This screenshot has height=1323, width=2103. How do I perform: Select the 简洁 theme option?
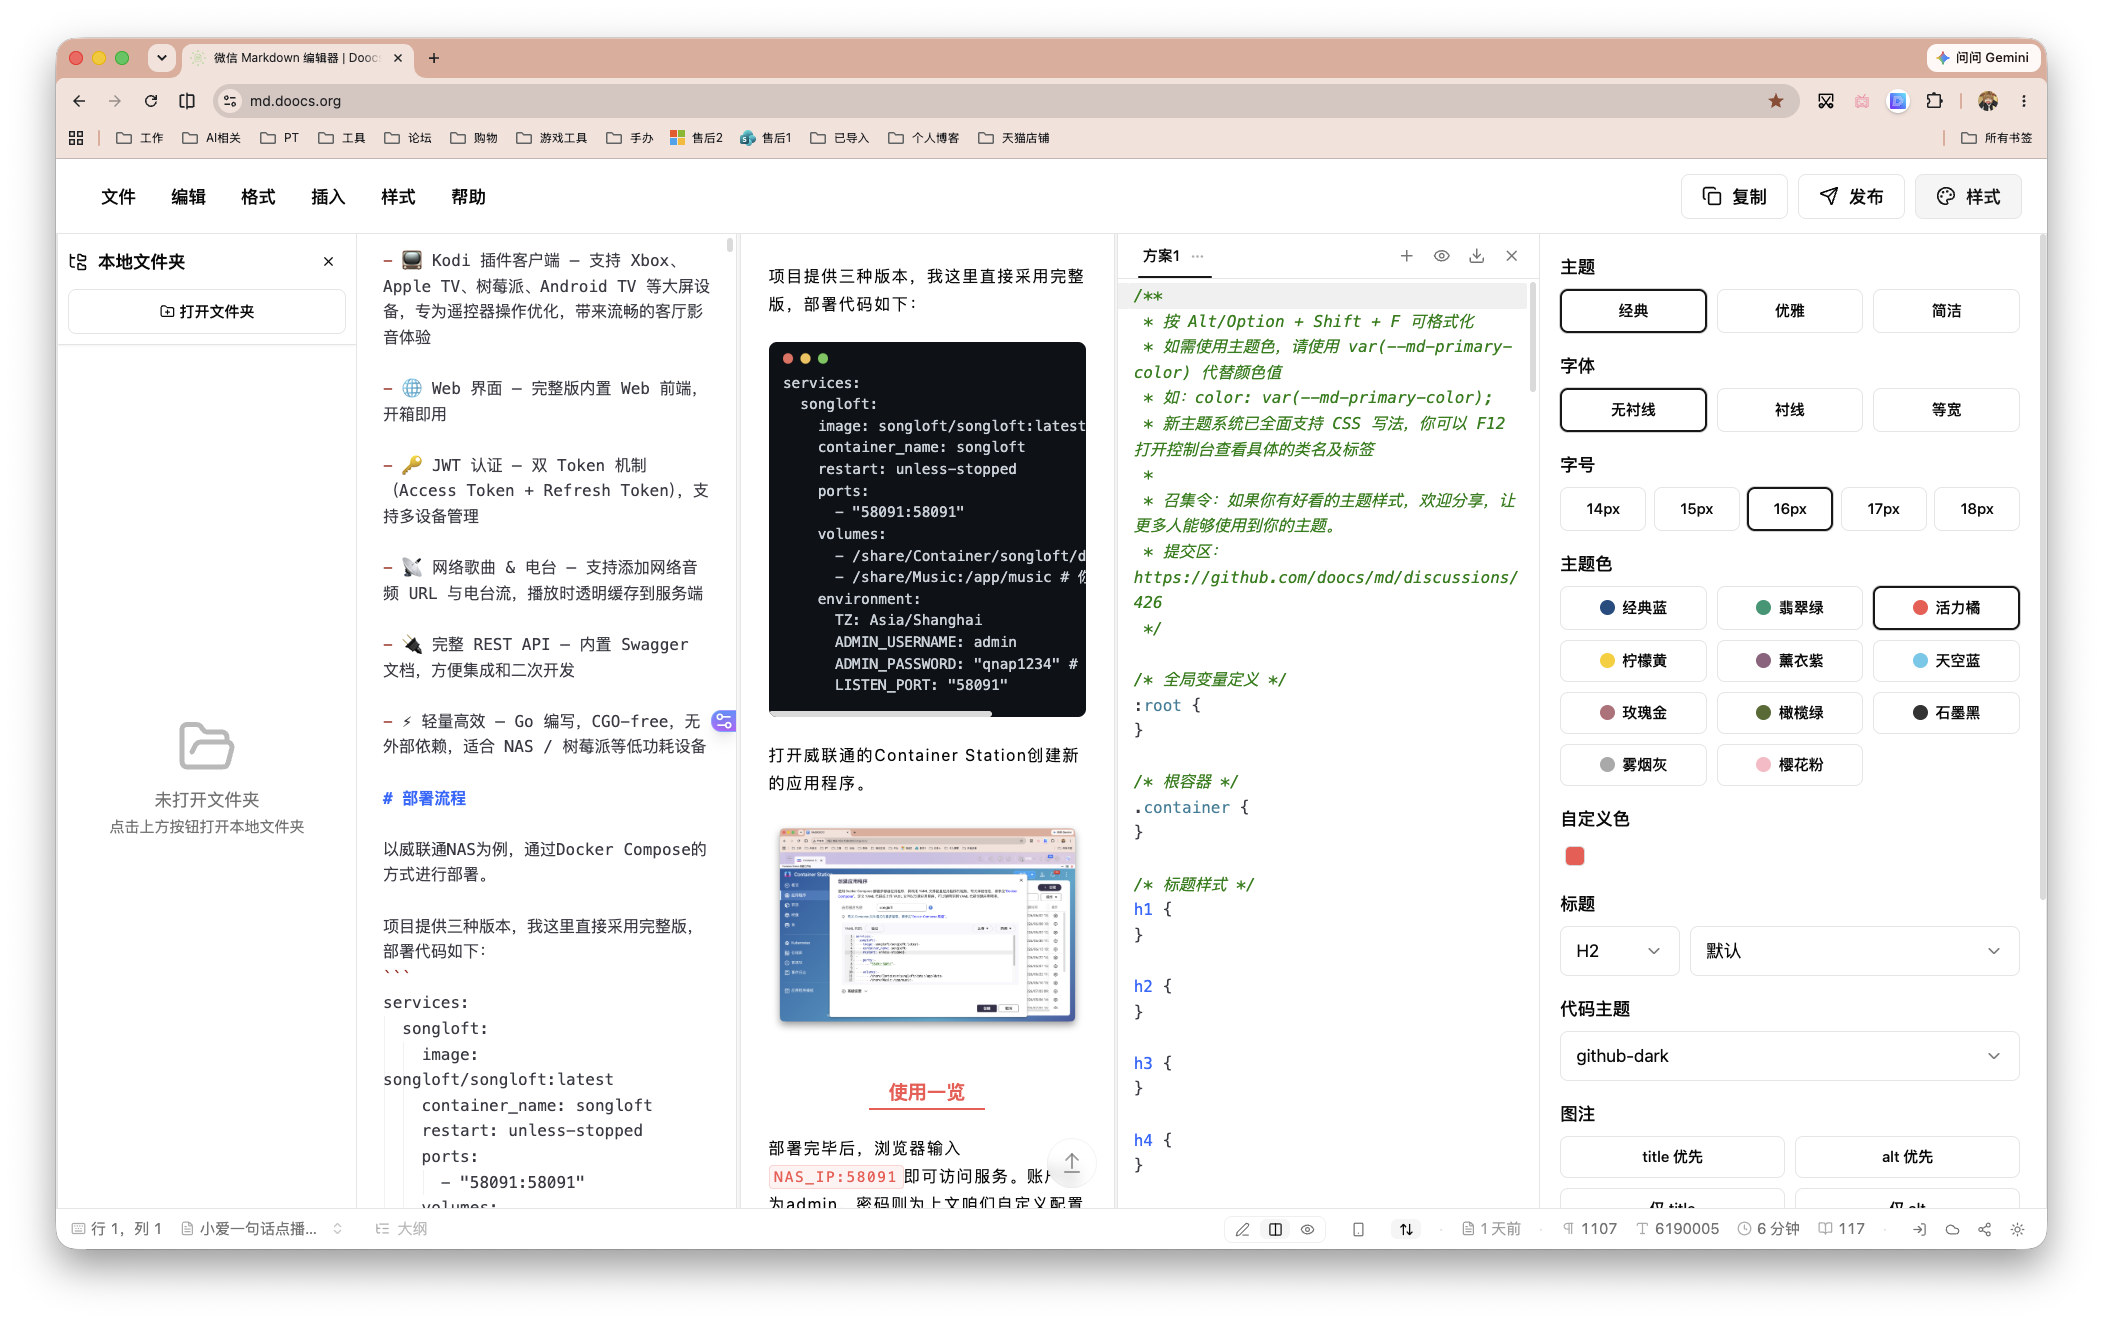pyautogui.click(x=1946, y=311)
